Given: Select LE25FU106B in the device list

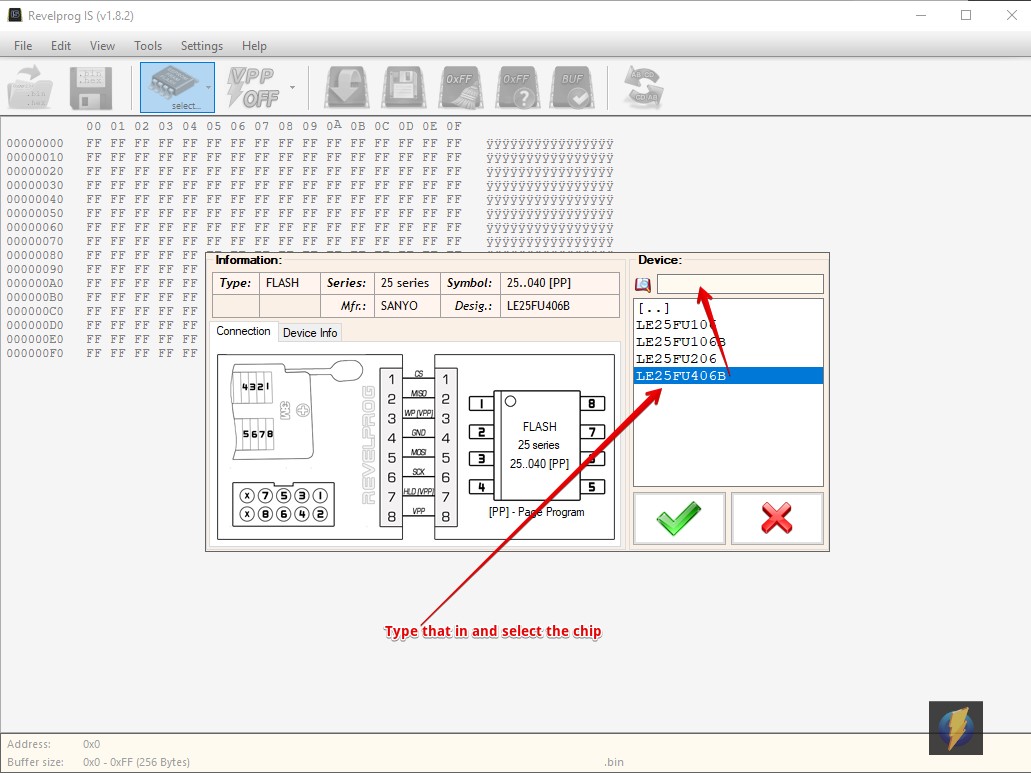Looking at the screenshot, I should tap(728, 342).
